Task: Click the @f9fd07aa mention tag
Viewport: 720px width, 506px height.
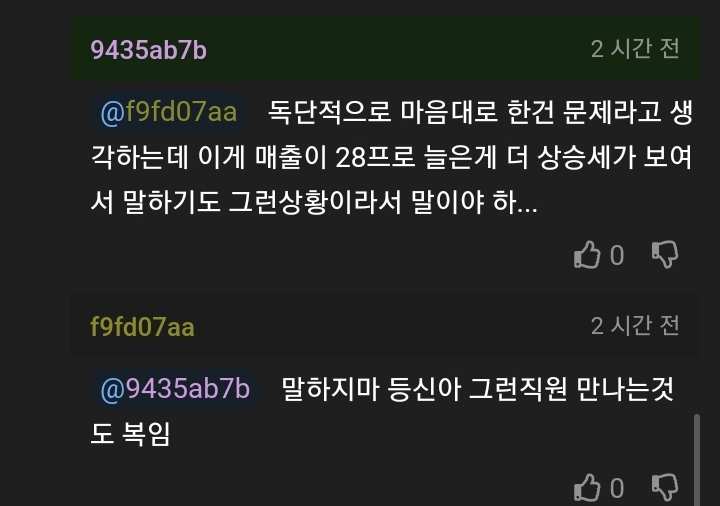Action: pos(169,112)
